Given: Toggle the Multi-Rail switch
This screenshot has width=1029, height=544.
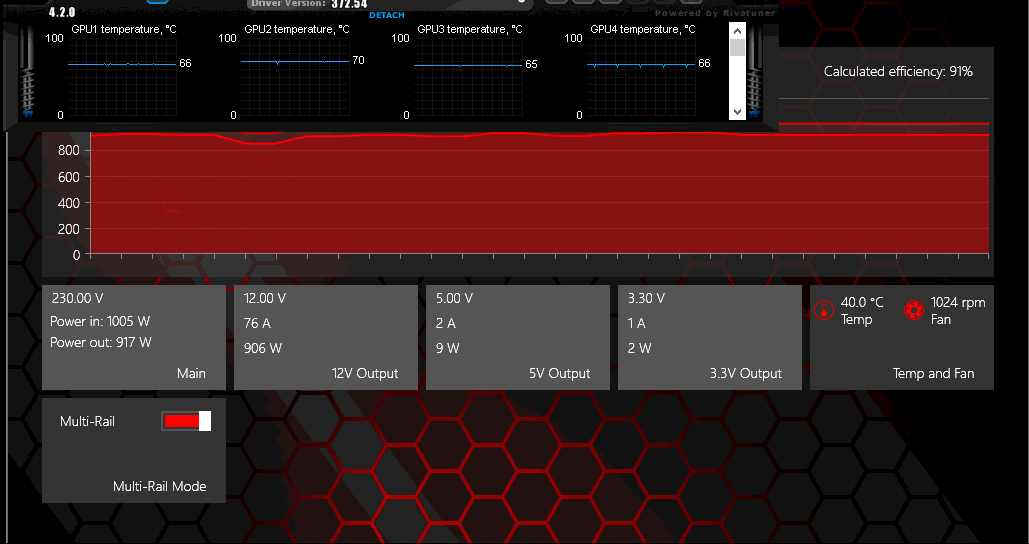Looking at the screenshot, I should click(186, 421).
